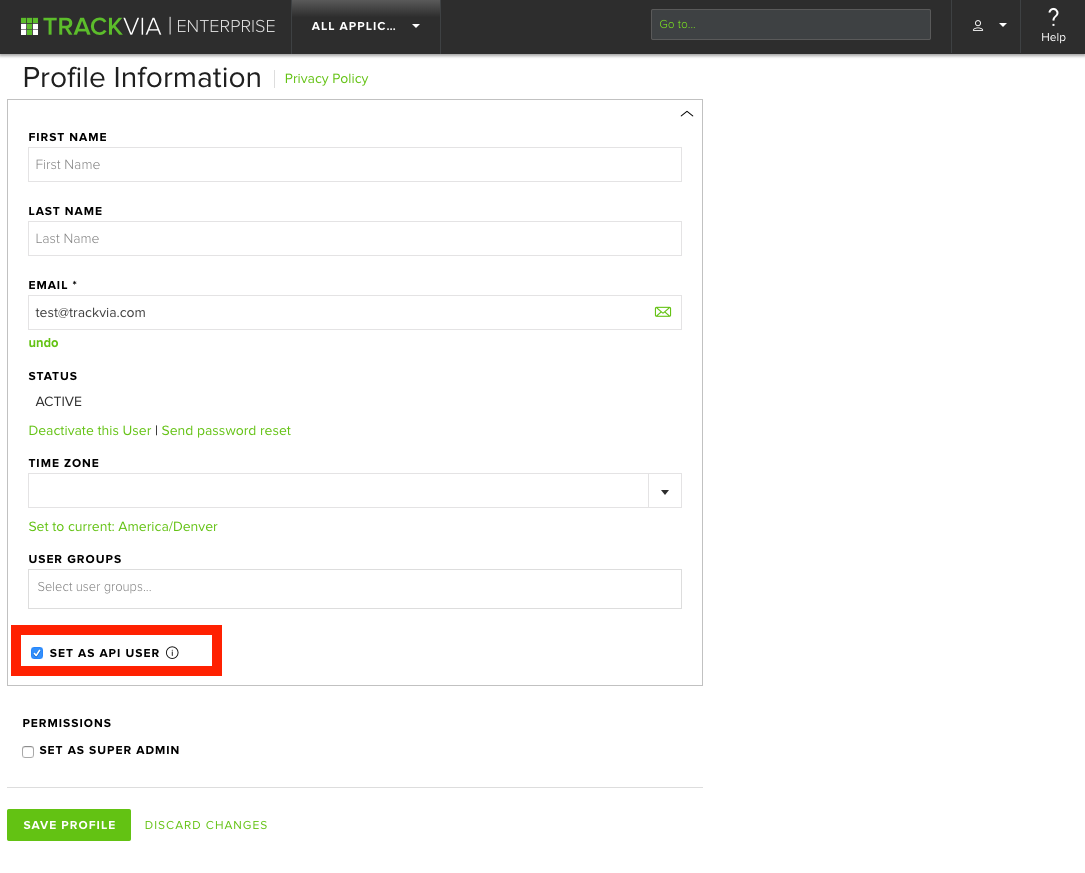Enable the Set as Super Admin checkbox
1085x873 pixels.
click(x=28, y=751)
